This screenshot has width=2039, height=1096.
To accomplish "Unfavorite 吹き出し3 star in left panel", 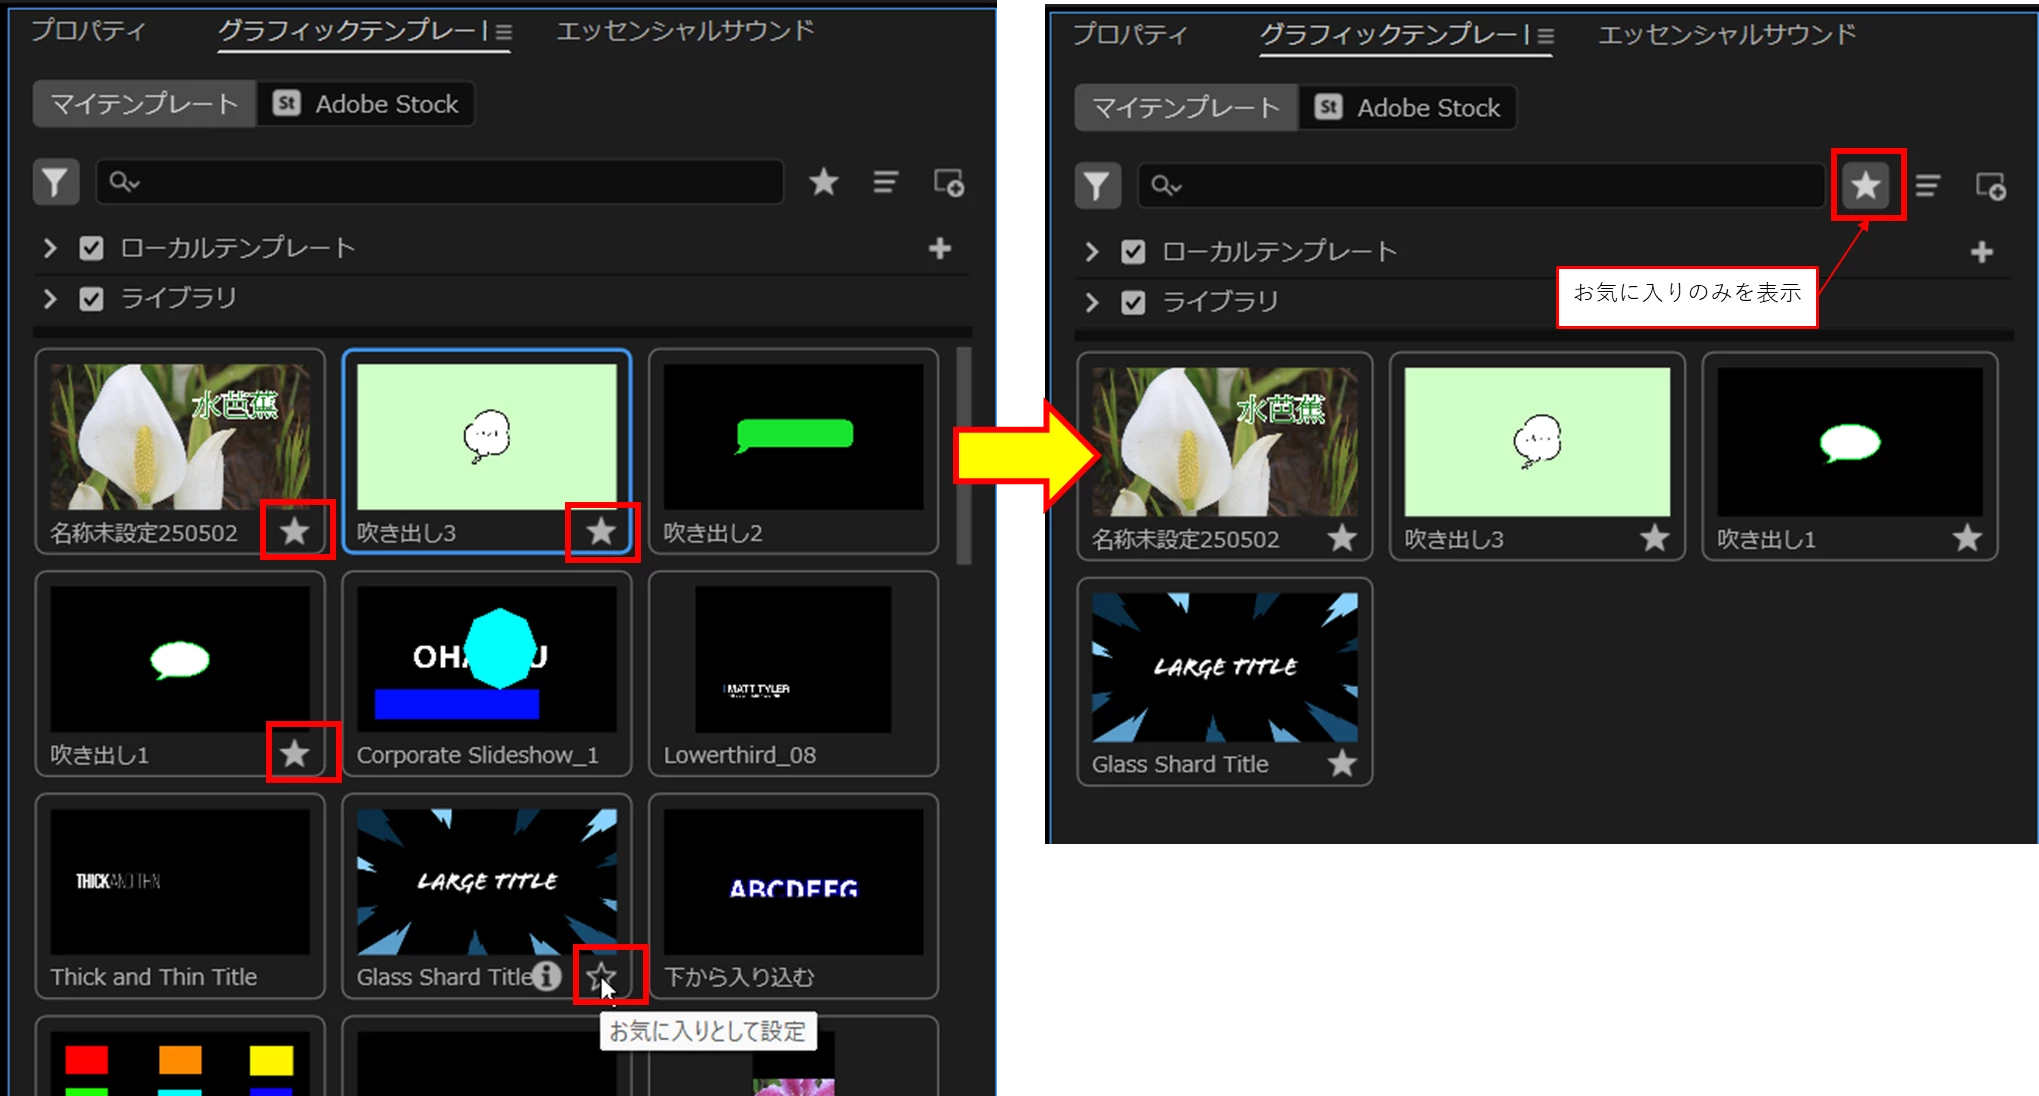I will click(600, 531).
